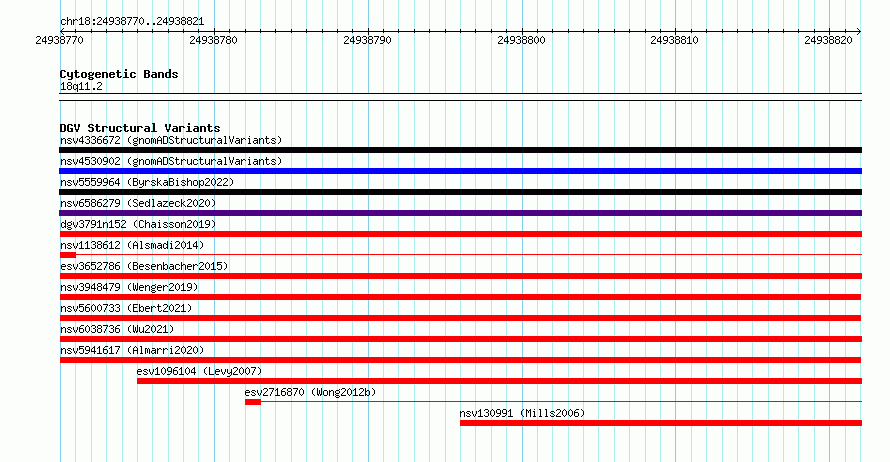Select the red esv1096104 variant bar
The image size is (890, 462).
(499, 381)
